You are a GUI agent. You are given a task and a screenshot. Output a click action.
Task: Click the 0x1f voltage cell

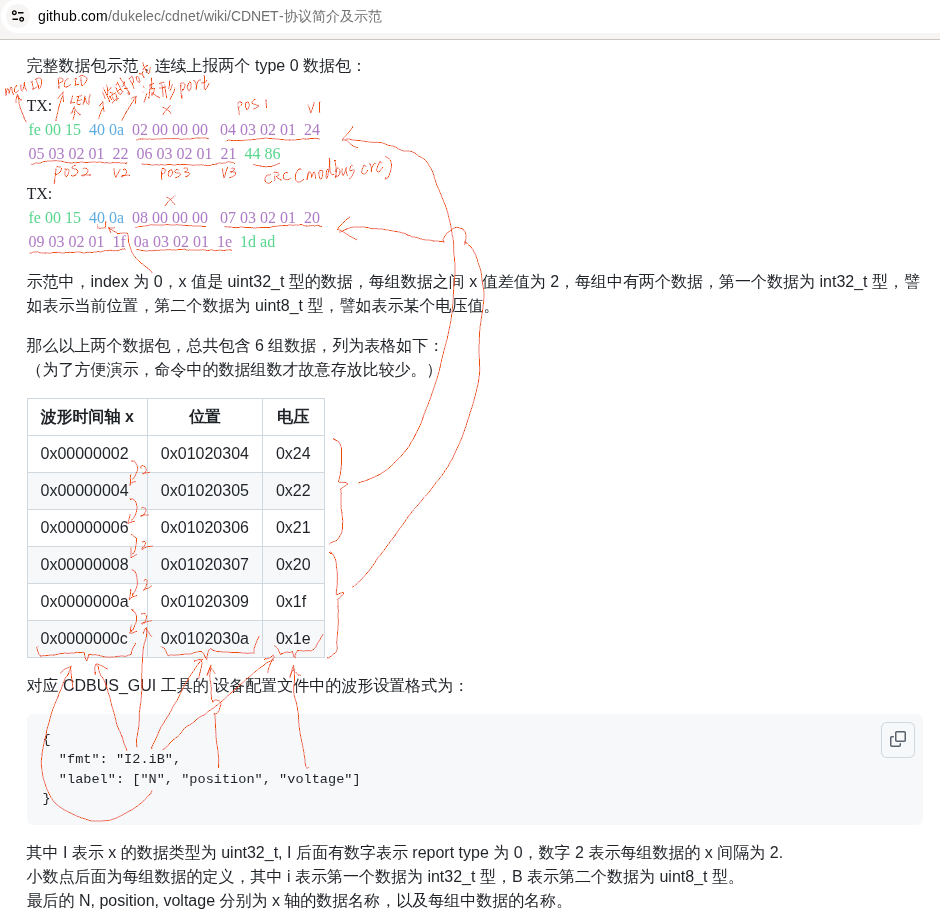click(291, 602)
